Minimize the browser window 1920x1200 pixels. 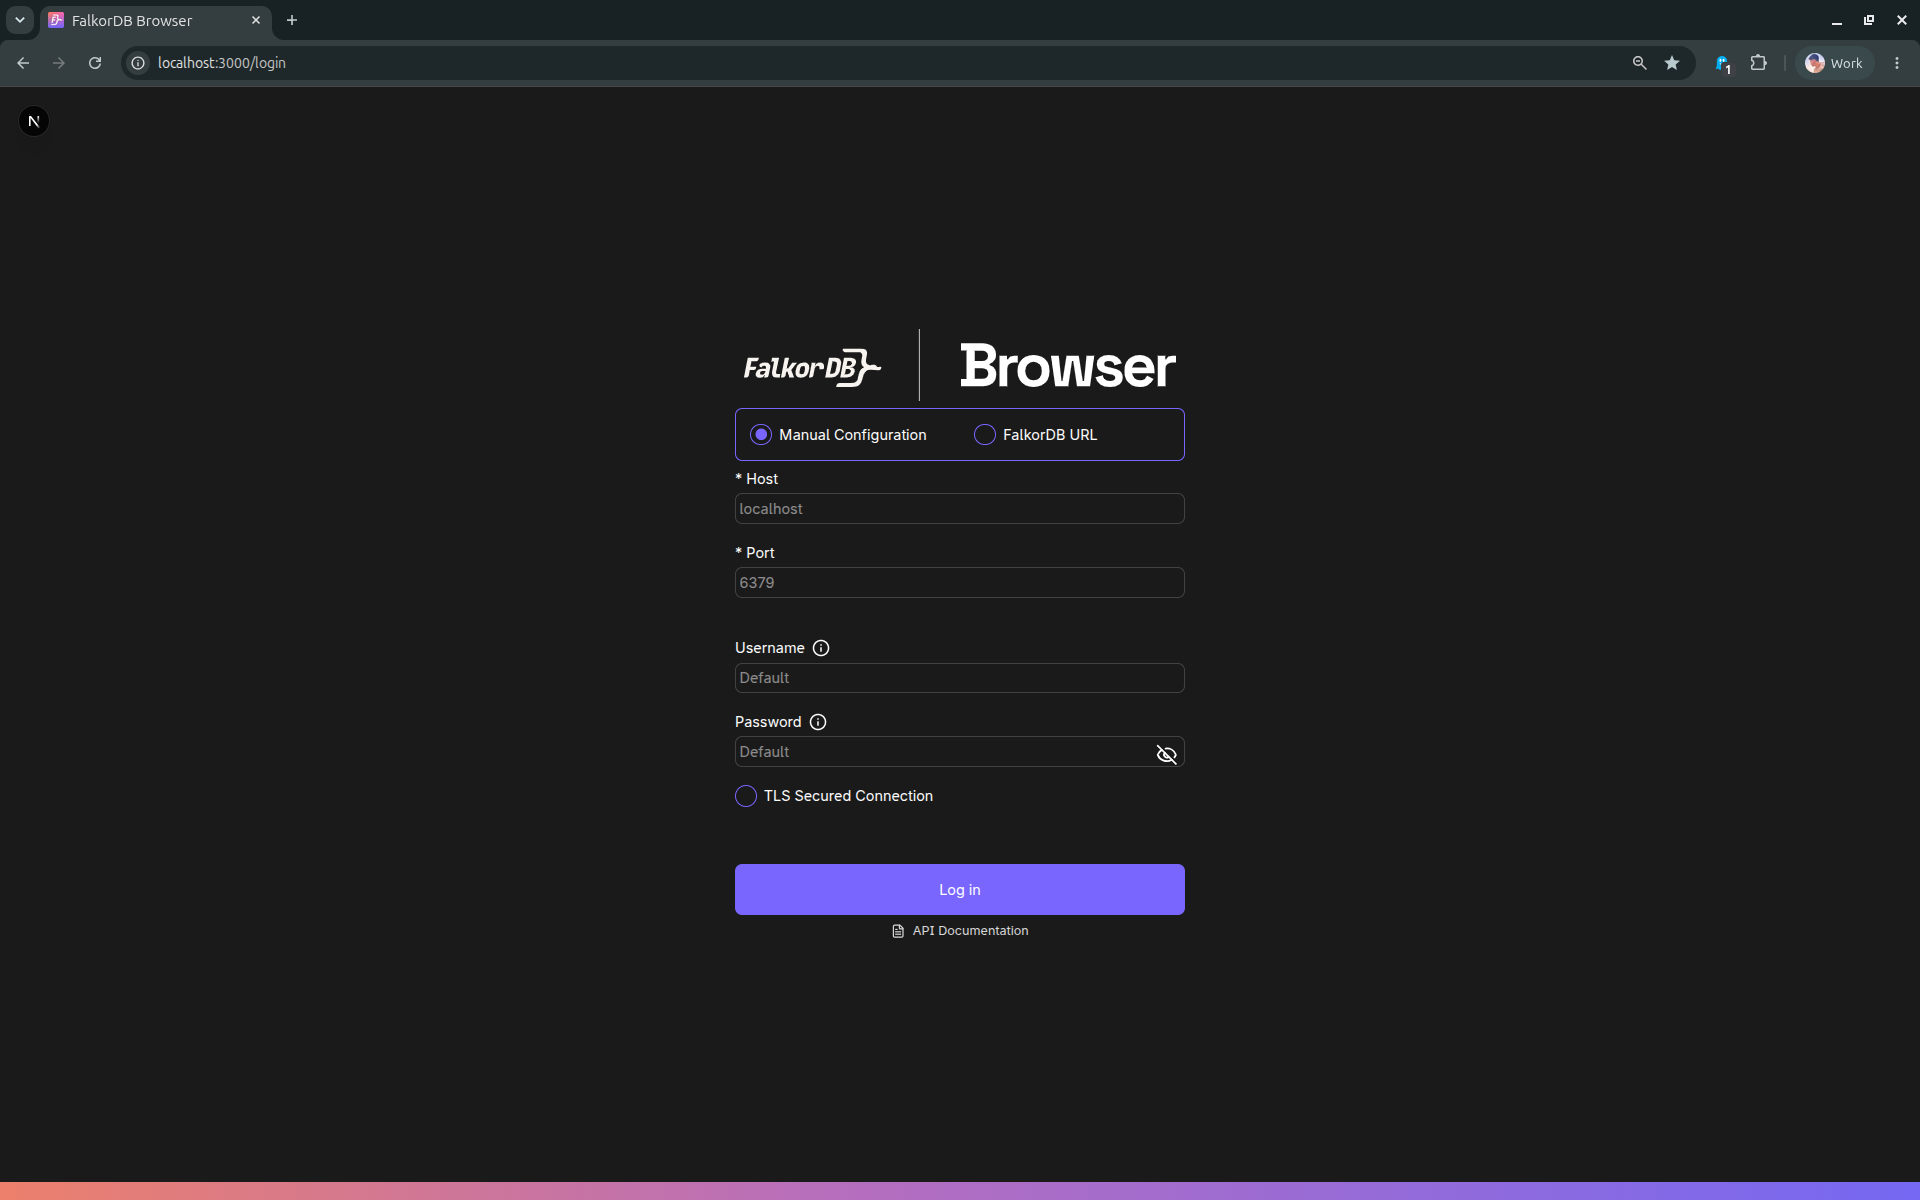pos(1837,20)
